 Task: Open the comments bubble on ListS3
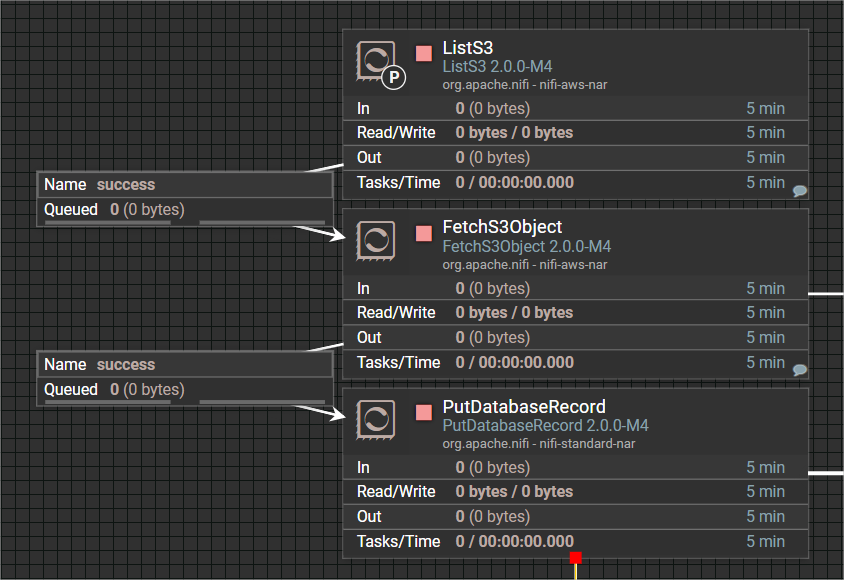pos(799,189)
